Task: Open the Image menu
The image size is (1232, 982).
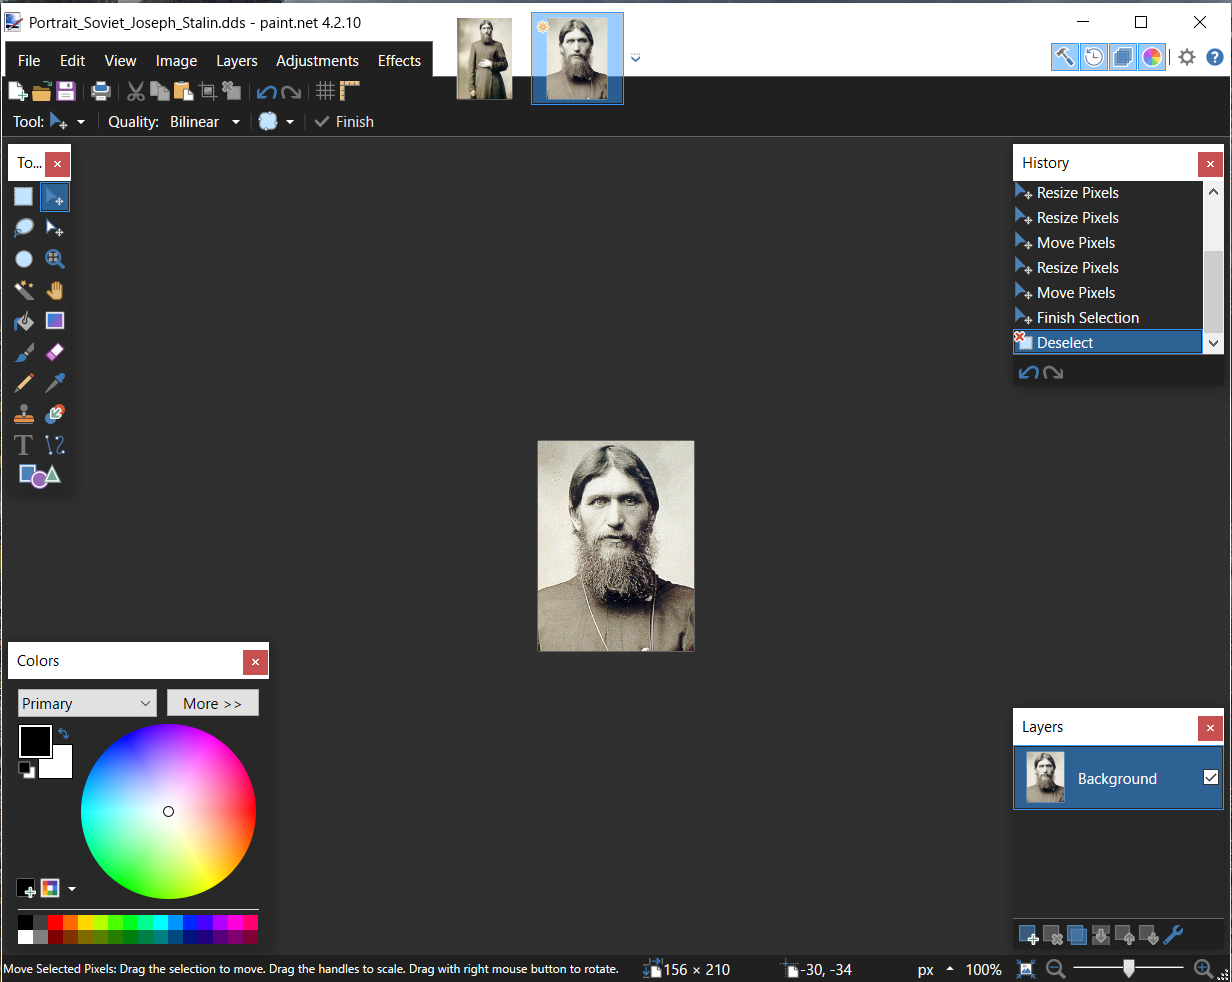Action: coord(176,61)
